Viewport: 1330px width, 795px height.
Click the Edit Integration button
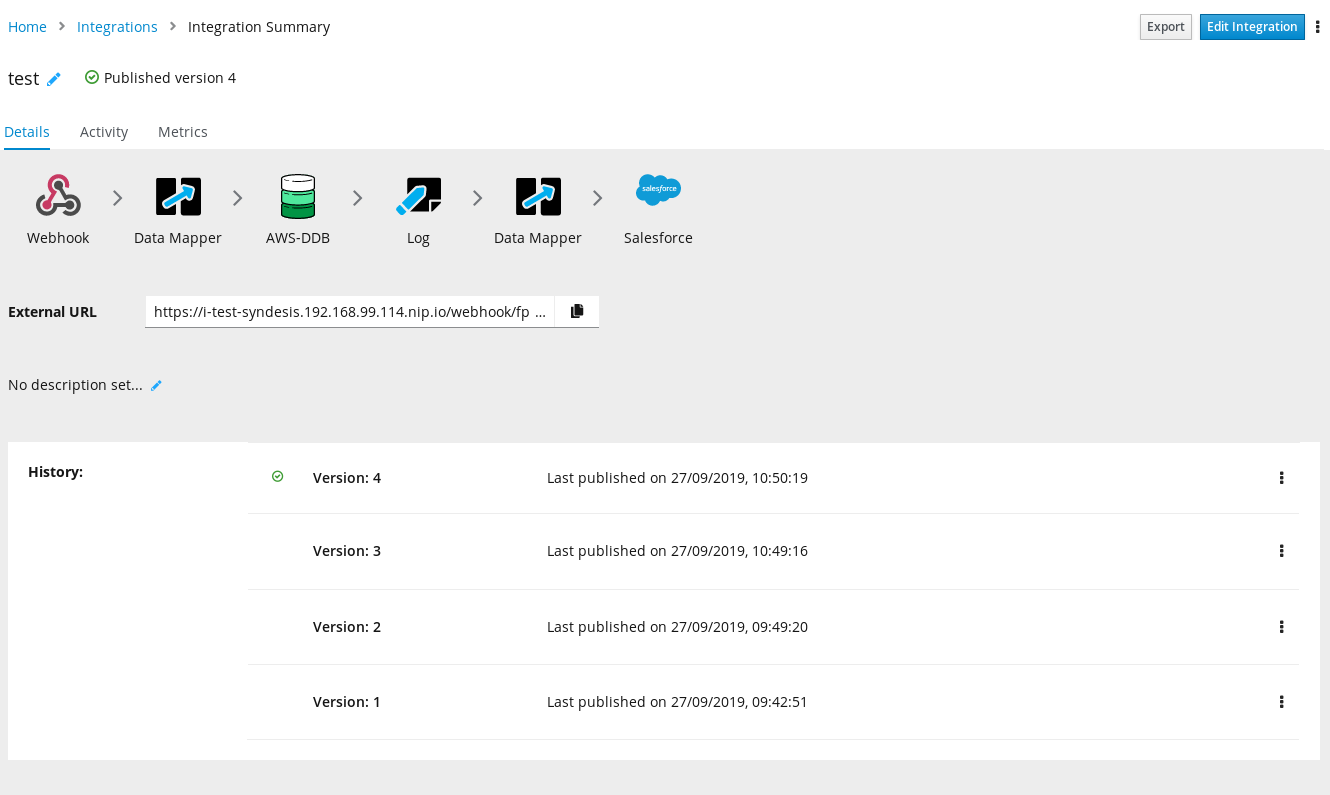(1252, 27)
